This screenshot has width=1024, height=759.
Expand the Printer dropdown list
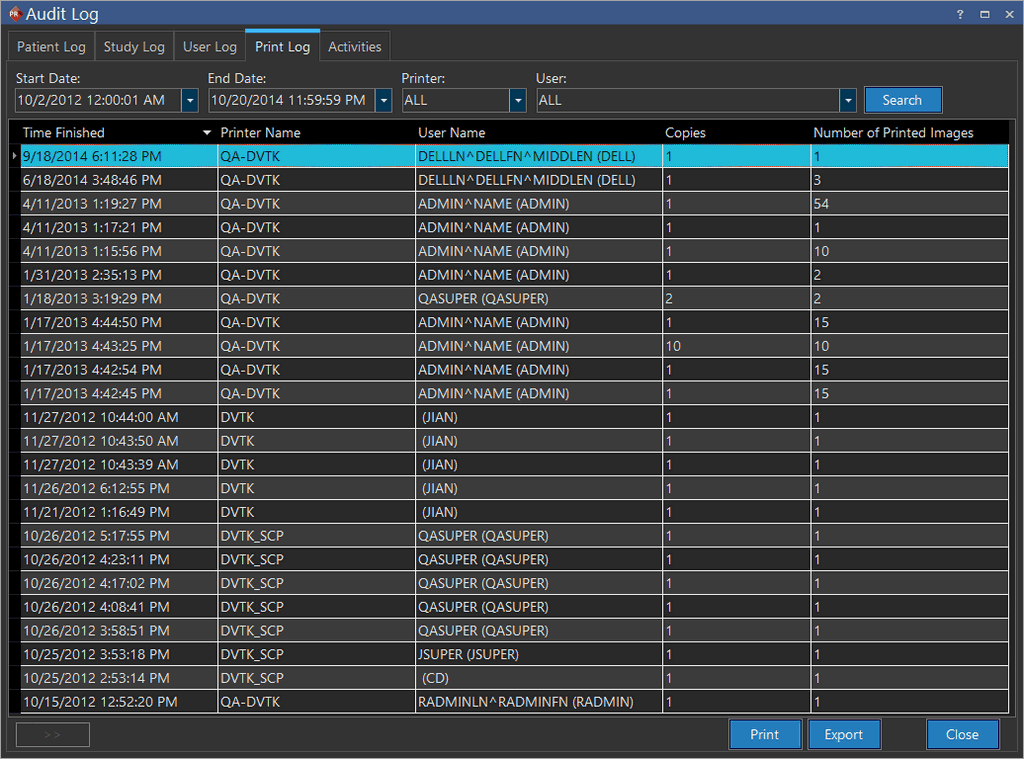click(x=517, y=100)
